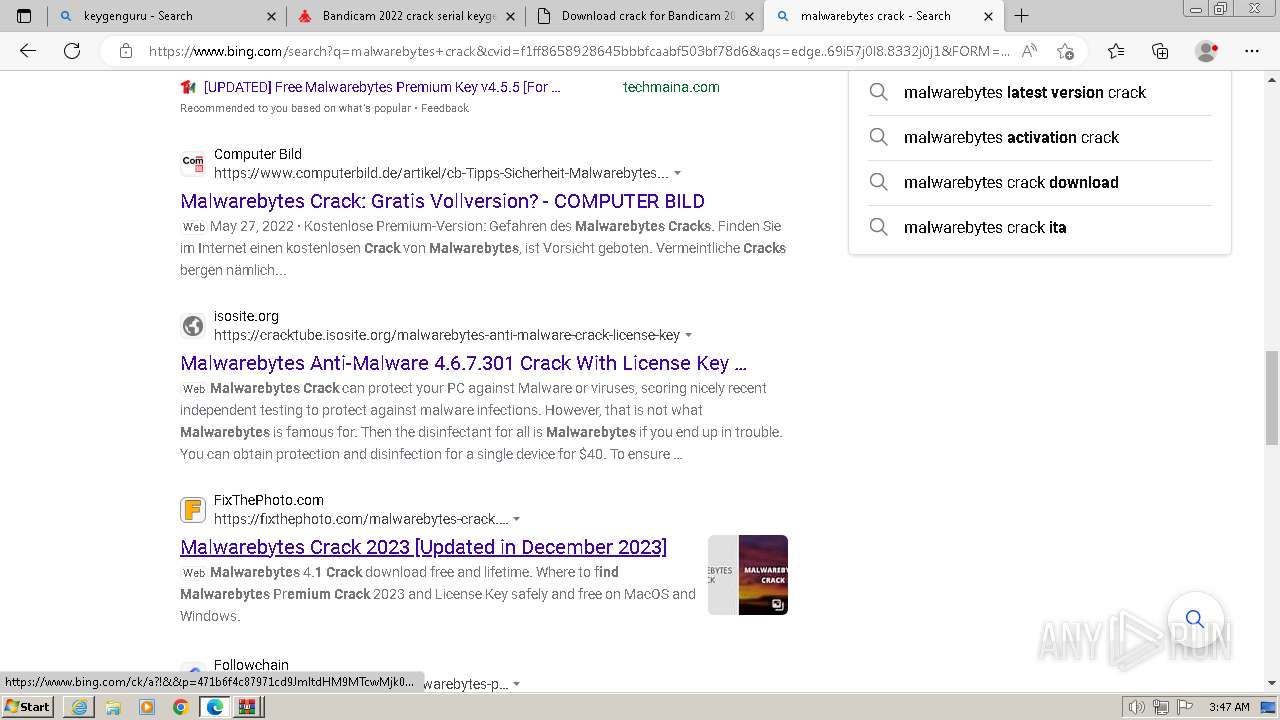Open Malwarebytes Crack: Gratis Vollversion? COMPUTER BILD result
Viewport: 1280px width, 720px height.
442,201
